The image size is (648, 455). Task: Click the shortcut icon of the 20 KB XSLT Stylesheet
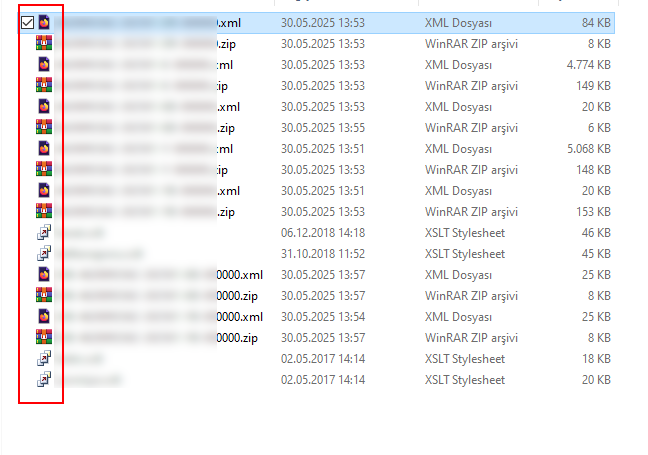44,379
